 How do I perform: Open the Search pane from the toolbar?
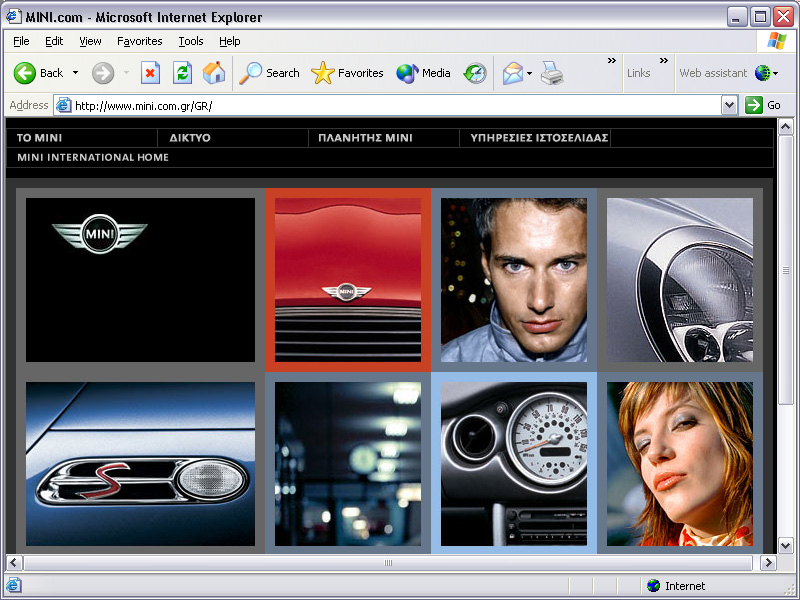[x=269, y=73]
